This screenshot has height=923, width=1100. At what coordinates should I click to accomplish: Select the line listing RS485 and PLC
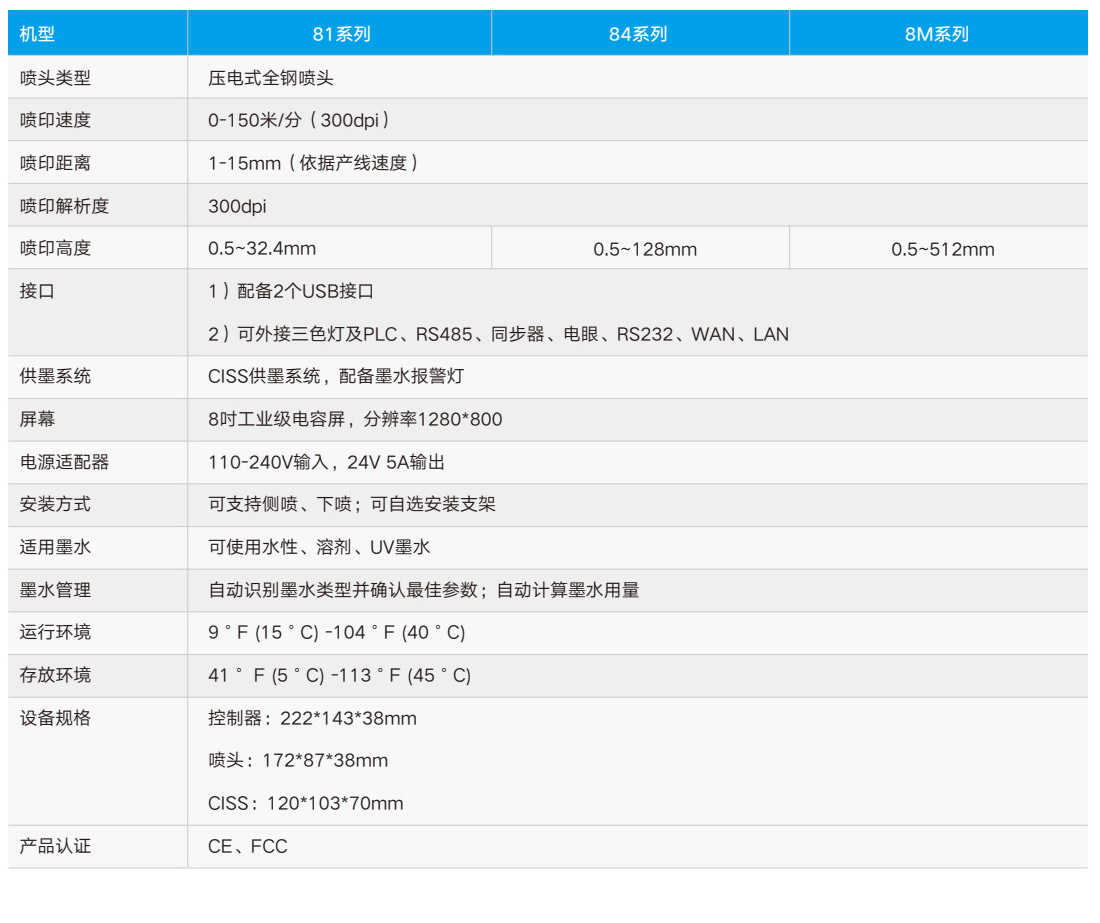[x=498, y=334]
